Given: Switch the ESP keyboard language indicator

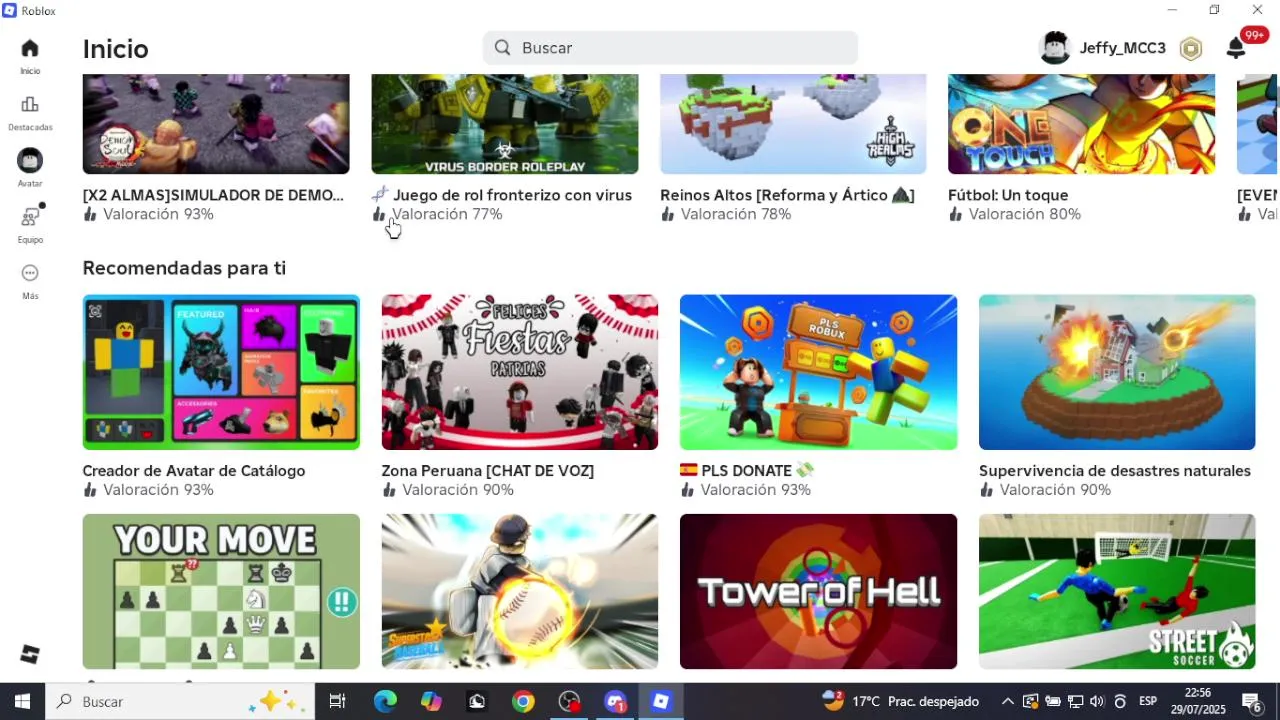Looking at the screenshot, I should tap(1148, 702).
